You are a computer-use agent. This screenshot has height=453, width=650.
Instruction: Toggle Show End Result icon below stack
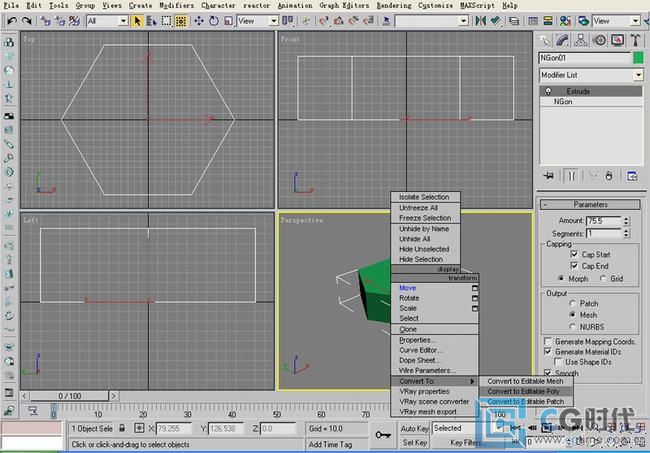pos(571,176)
